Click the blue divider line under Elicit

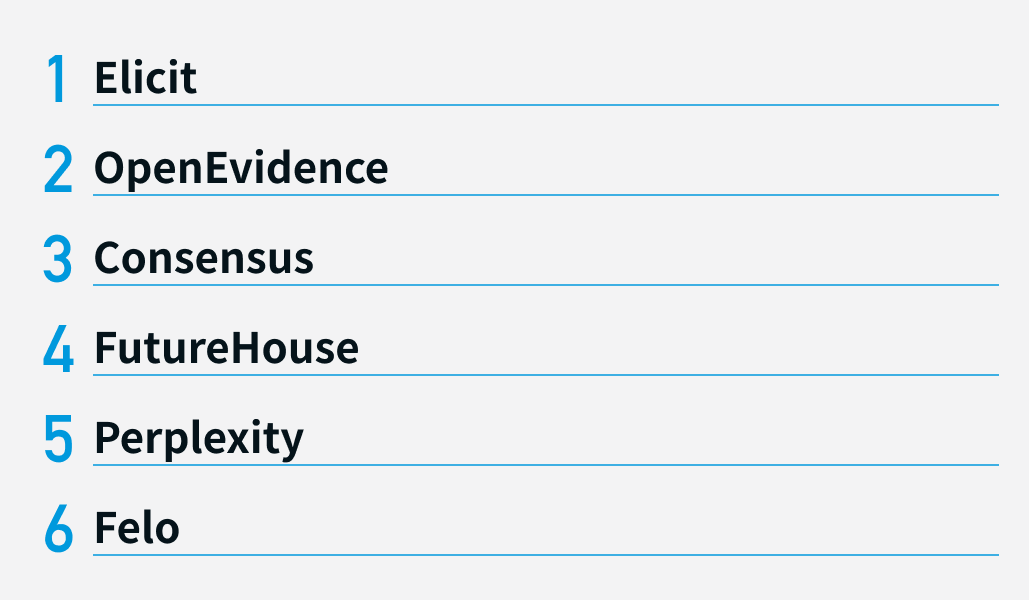point(546,104)
